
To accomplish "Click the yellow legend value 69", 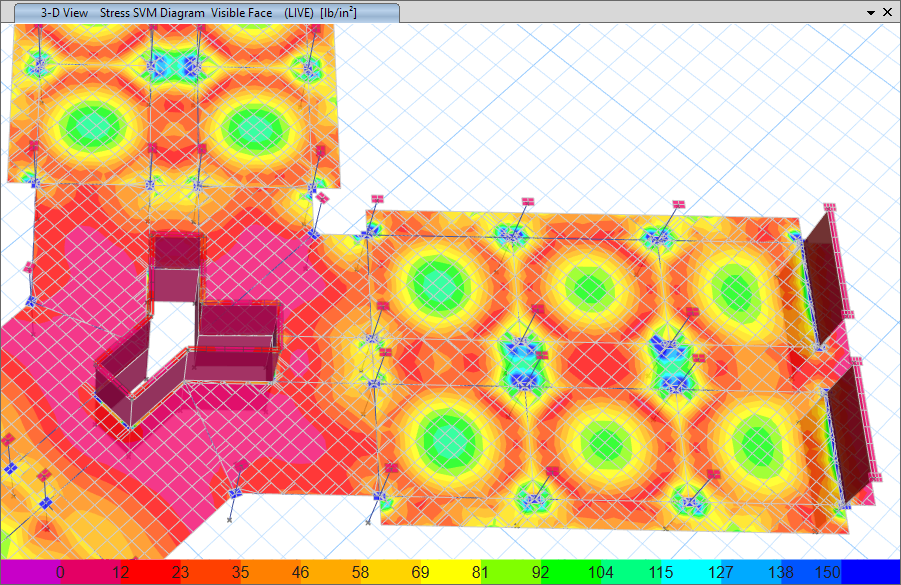I will point(420,572).
